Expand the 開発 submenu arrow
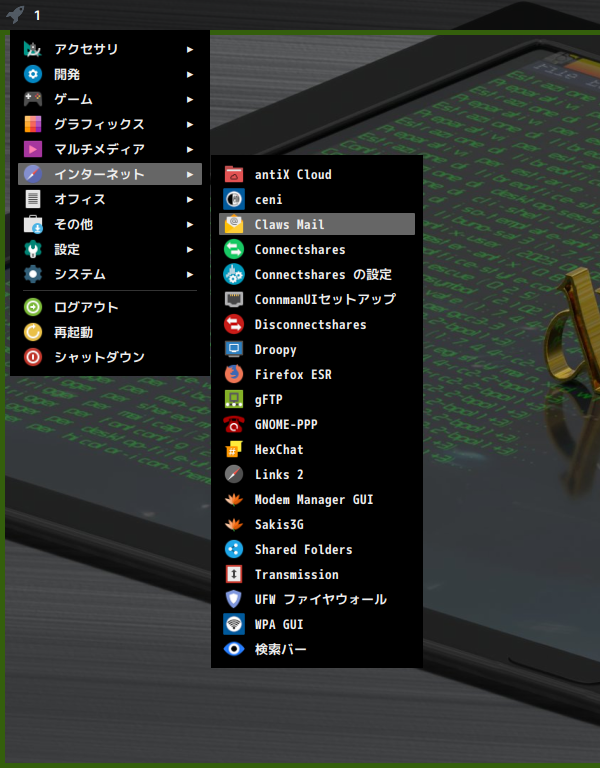Image resolution: width=600 pixels, height=768 pixels. 190,74
